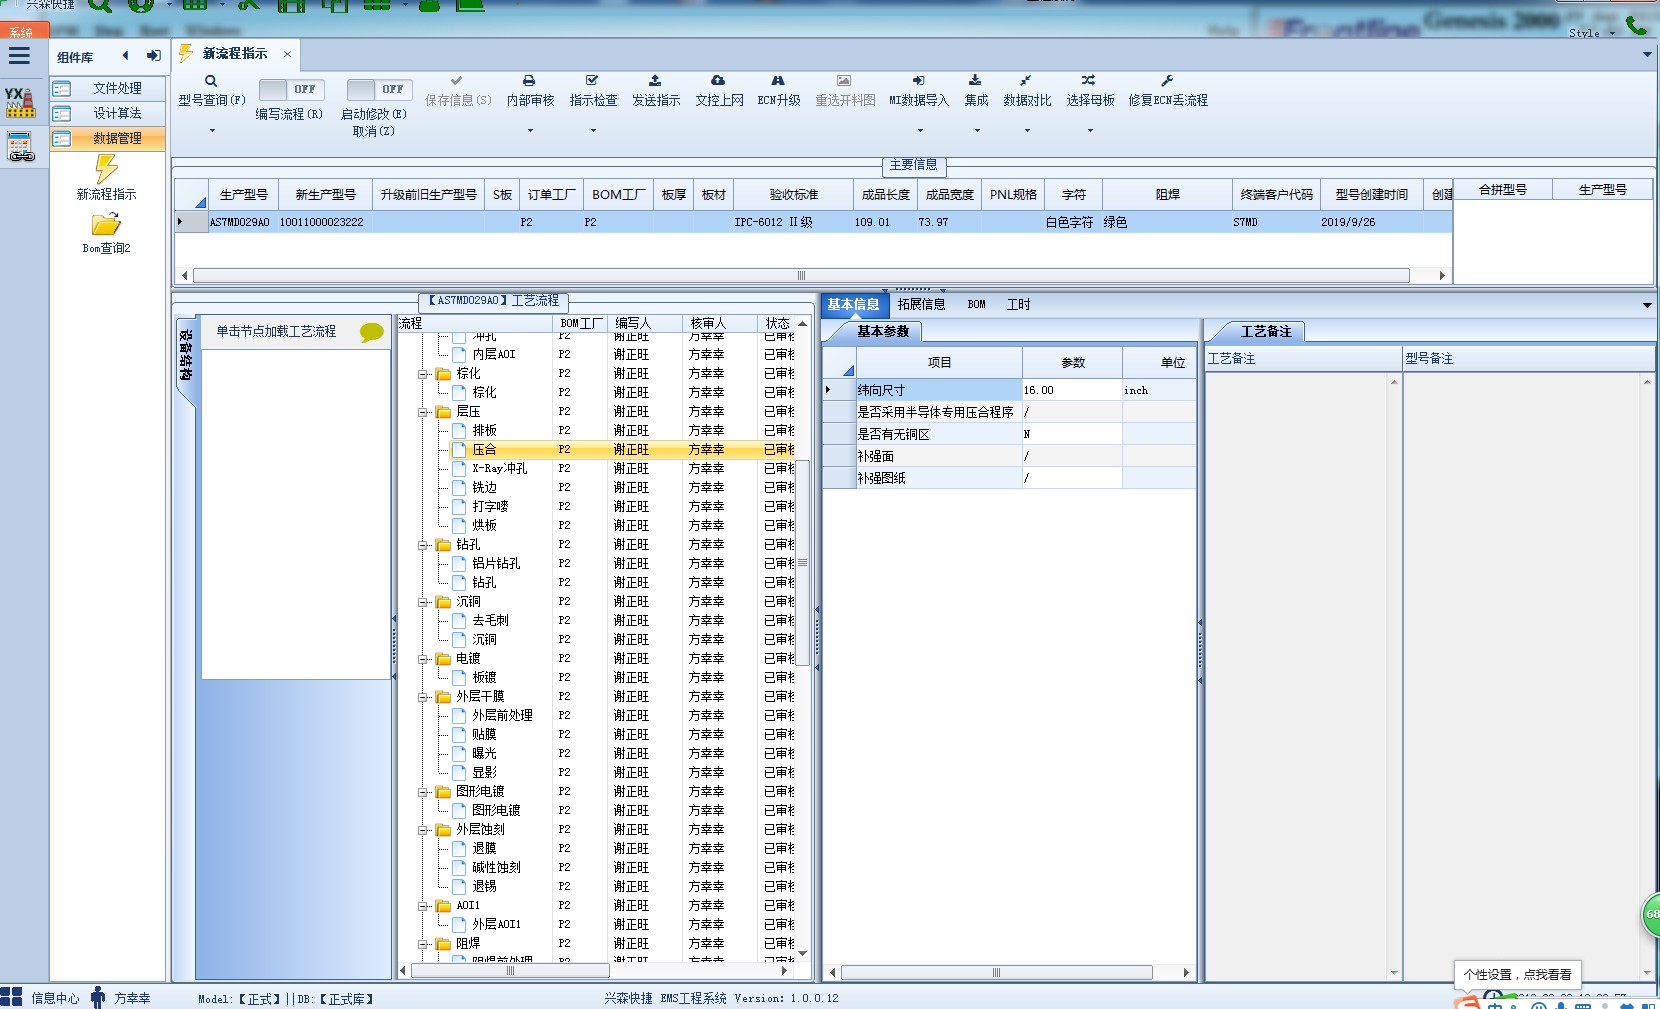The image size is (1660, 1009).
Task: Switch to BOM tab
Action: (x=976, y=305)
